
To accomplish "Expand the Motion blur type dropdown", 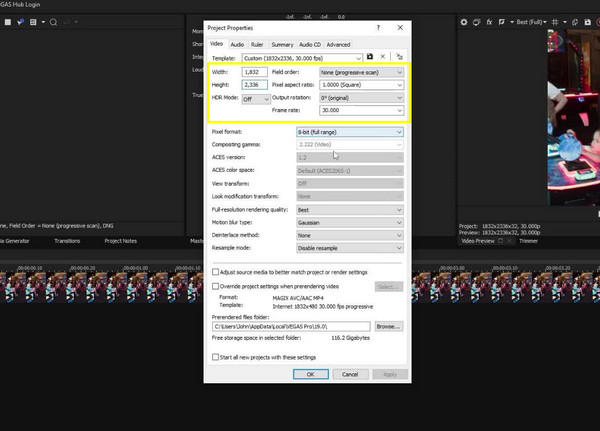I will [399, 222].
